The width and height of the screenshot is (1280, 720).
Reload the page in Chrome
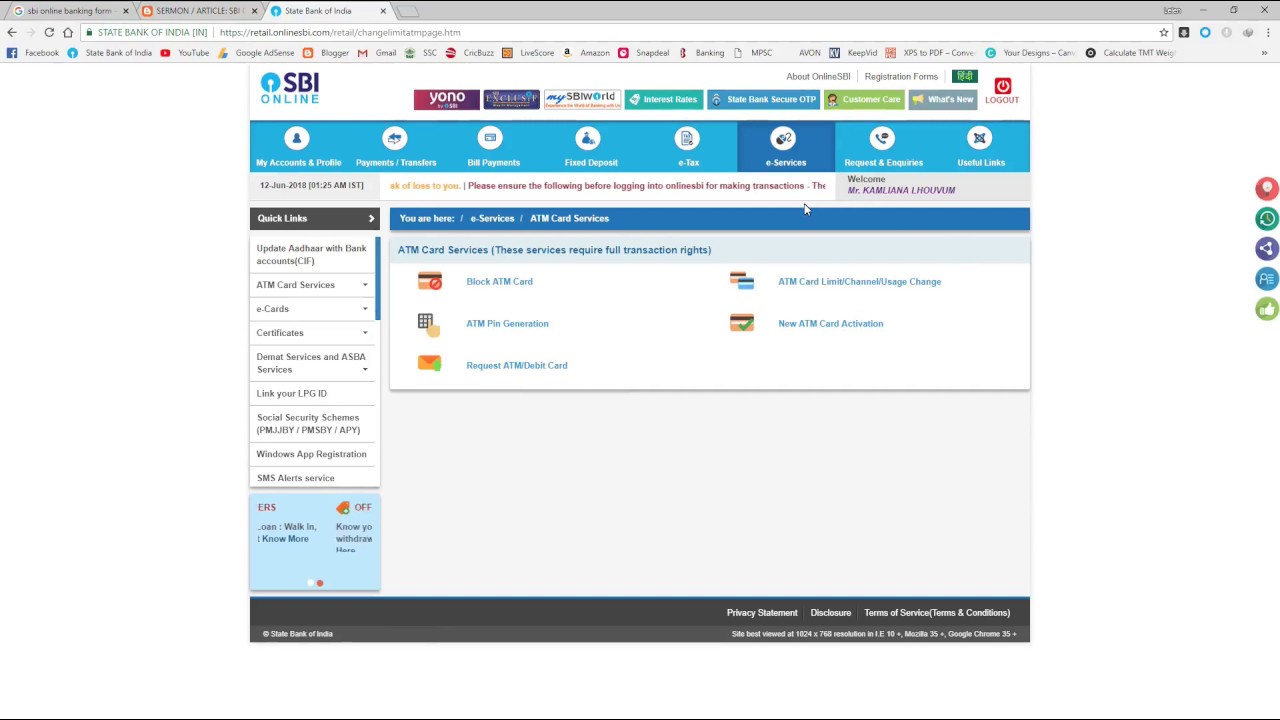[x=49, y=32]
